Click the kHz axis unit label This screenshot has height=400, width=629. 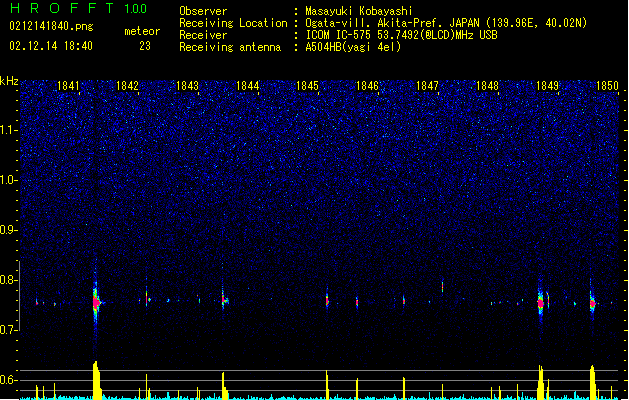(x=9, y=81)
